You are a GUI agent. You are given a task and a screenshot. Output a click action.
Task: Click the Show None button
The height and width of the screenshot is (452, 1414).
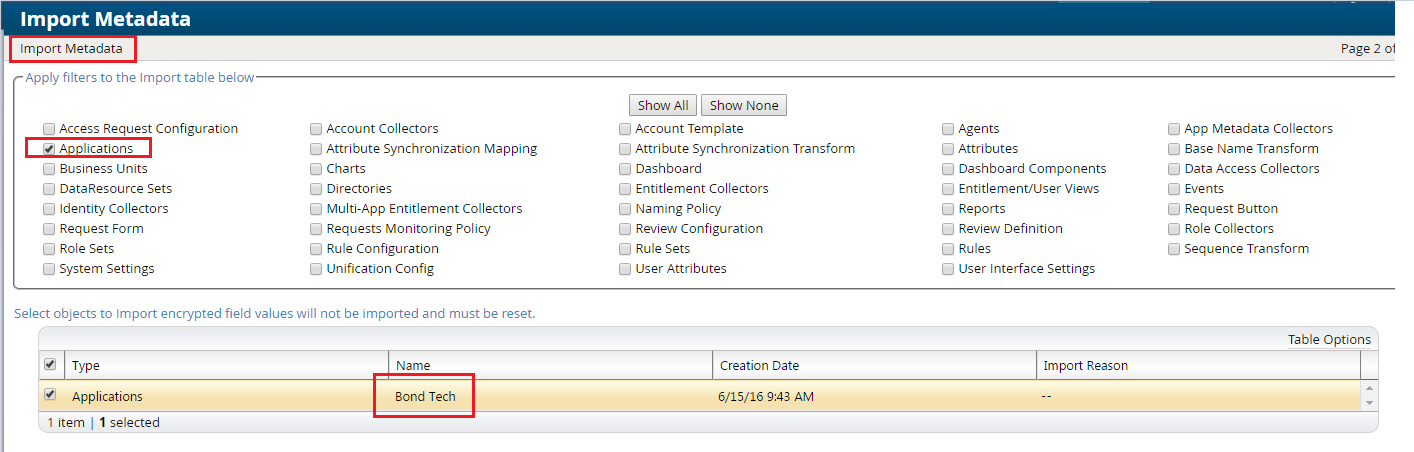[x=744, y=105]
